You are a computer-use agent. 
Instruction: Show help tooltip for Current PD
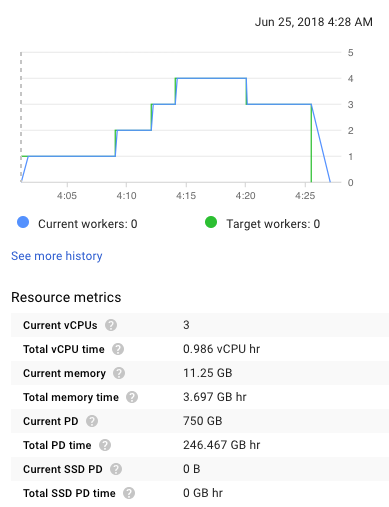(92, 421)
